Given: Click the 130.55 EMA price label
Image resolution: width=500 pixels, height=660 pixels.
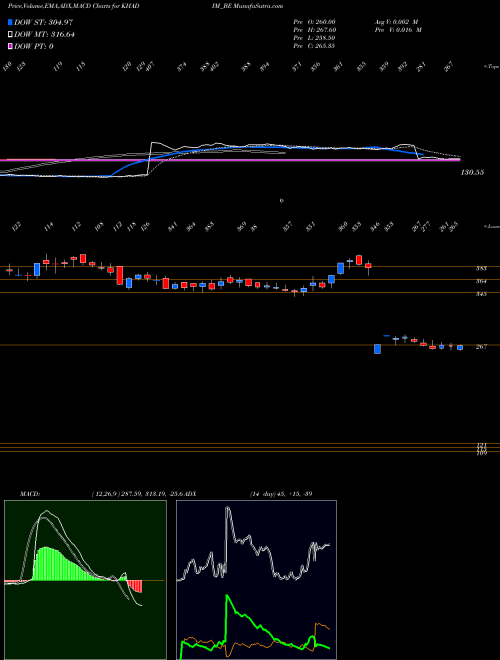Looking at the screenshot, I should click(472, 172).
